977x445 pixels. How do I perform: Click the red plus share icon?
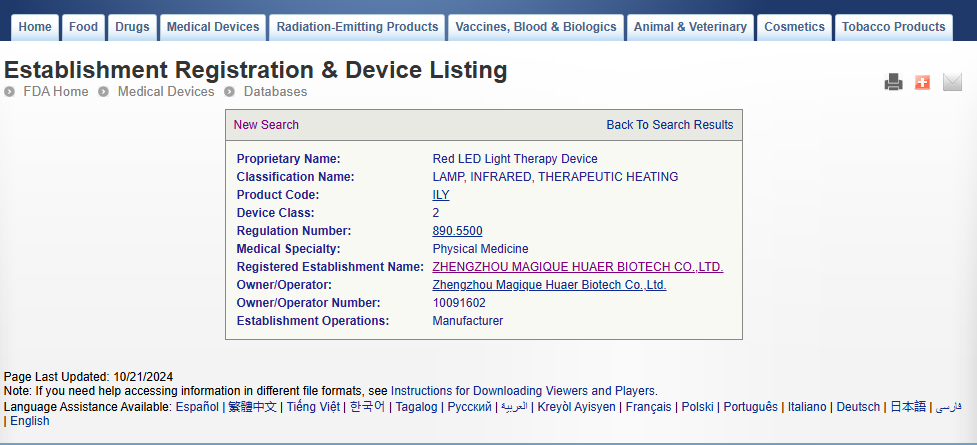click(x=922, y=83)
